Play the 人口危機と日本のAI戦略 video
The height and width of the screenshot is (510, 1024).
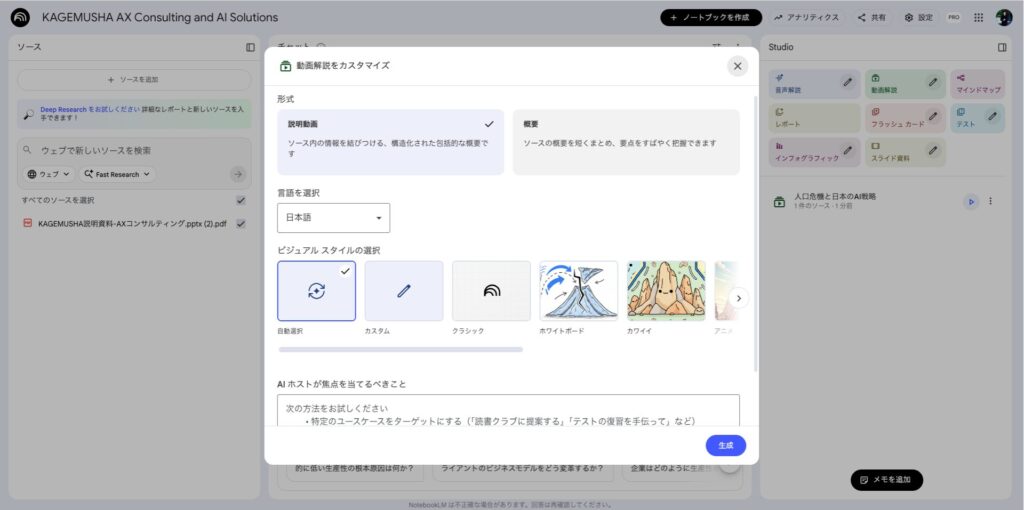(969, 201)
